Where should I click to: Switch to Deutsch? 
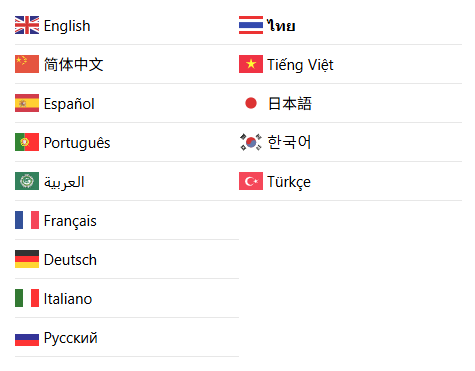tap(127, 259)
